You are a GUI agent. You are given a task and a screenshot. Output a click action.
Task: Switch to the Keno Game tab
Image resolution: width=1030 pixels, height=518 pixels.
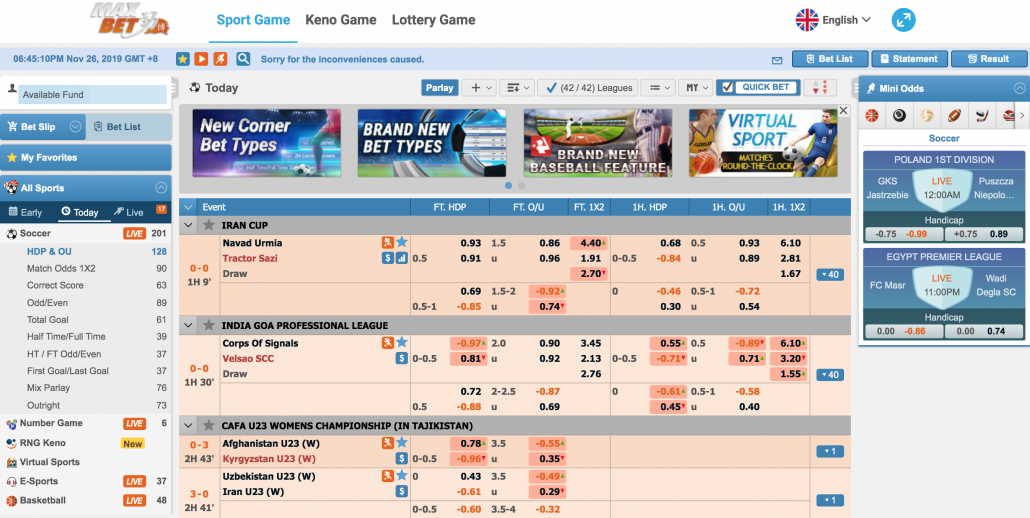point(341,20)
